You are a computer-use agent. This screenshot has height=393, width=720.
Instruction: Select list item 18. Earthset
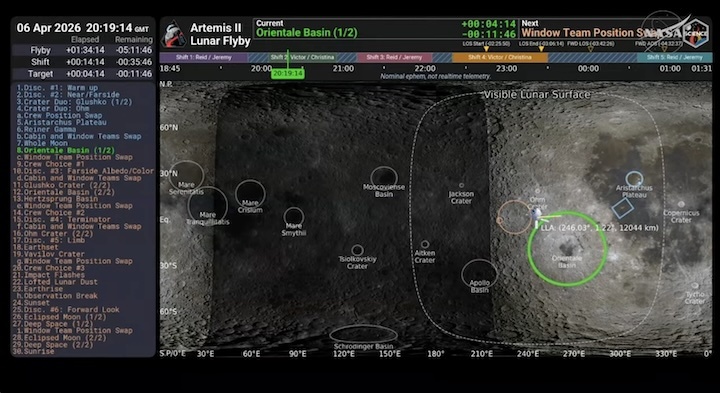(x=36, y=247)
